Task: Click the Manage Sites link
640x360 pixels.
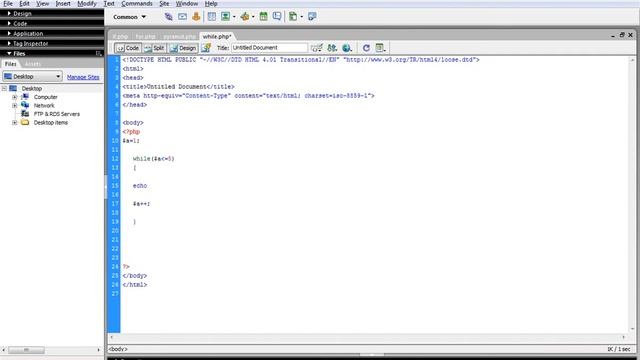Action: 83,77
